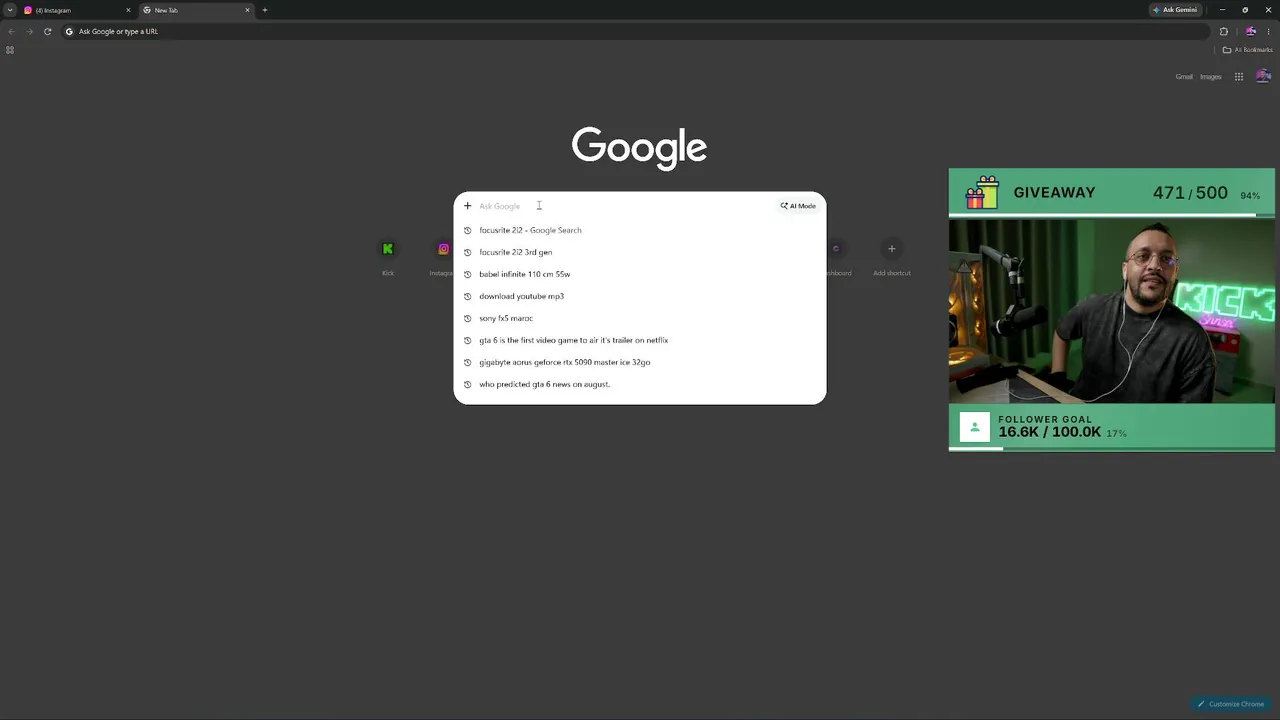Close the New Tab tab

point(247,10)
